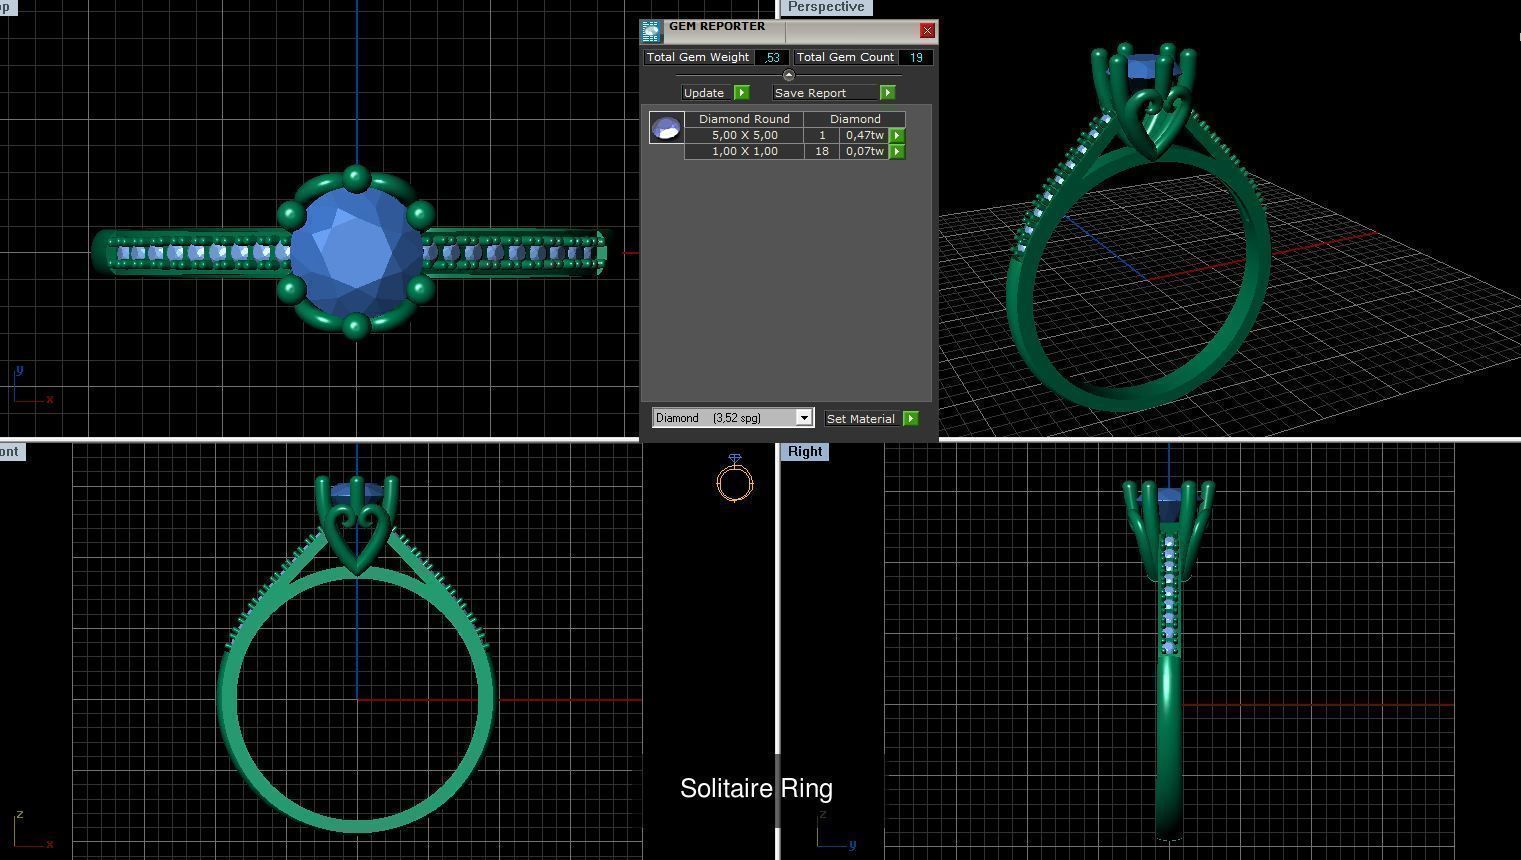Select the '5,00 X 5,00' gem size cell
This screenshot has height=860, width=1521.
point(744,135)
